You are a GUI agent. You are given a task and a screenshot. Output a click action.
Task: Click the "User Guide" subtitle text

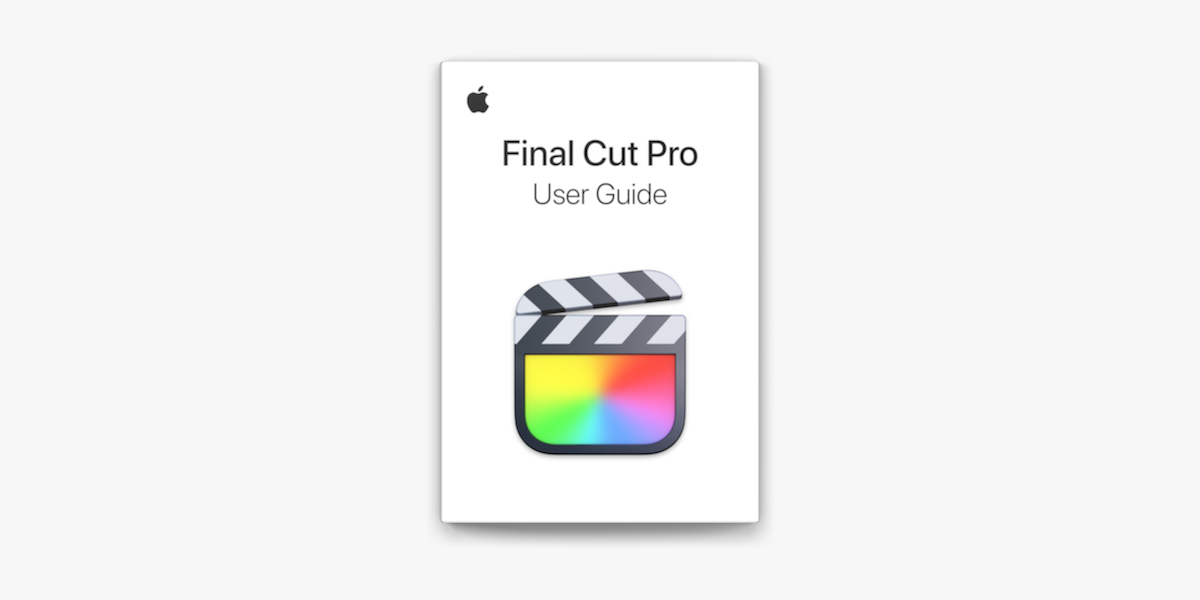[599, 194]
